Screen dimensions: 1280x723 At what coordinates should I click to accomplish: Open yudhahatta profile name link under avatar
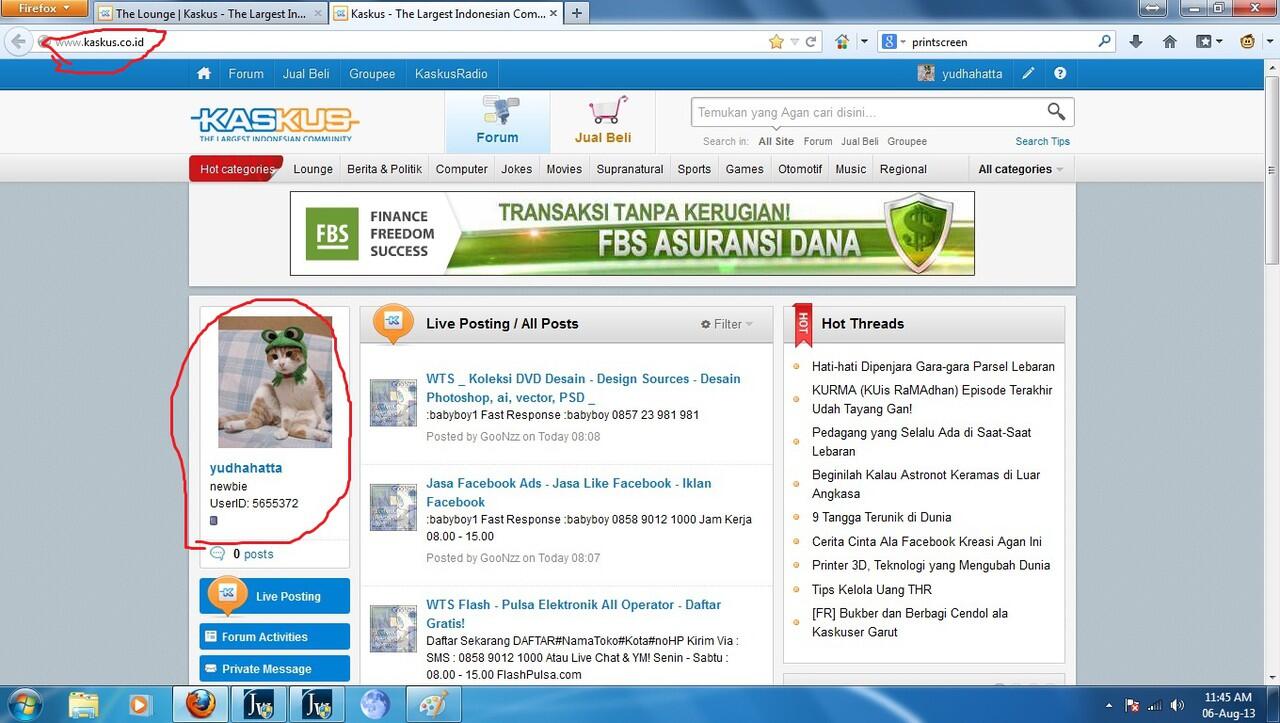coord(246,468)
